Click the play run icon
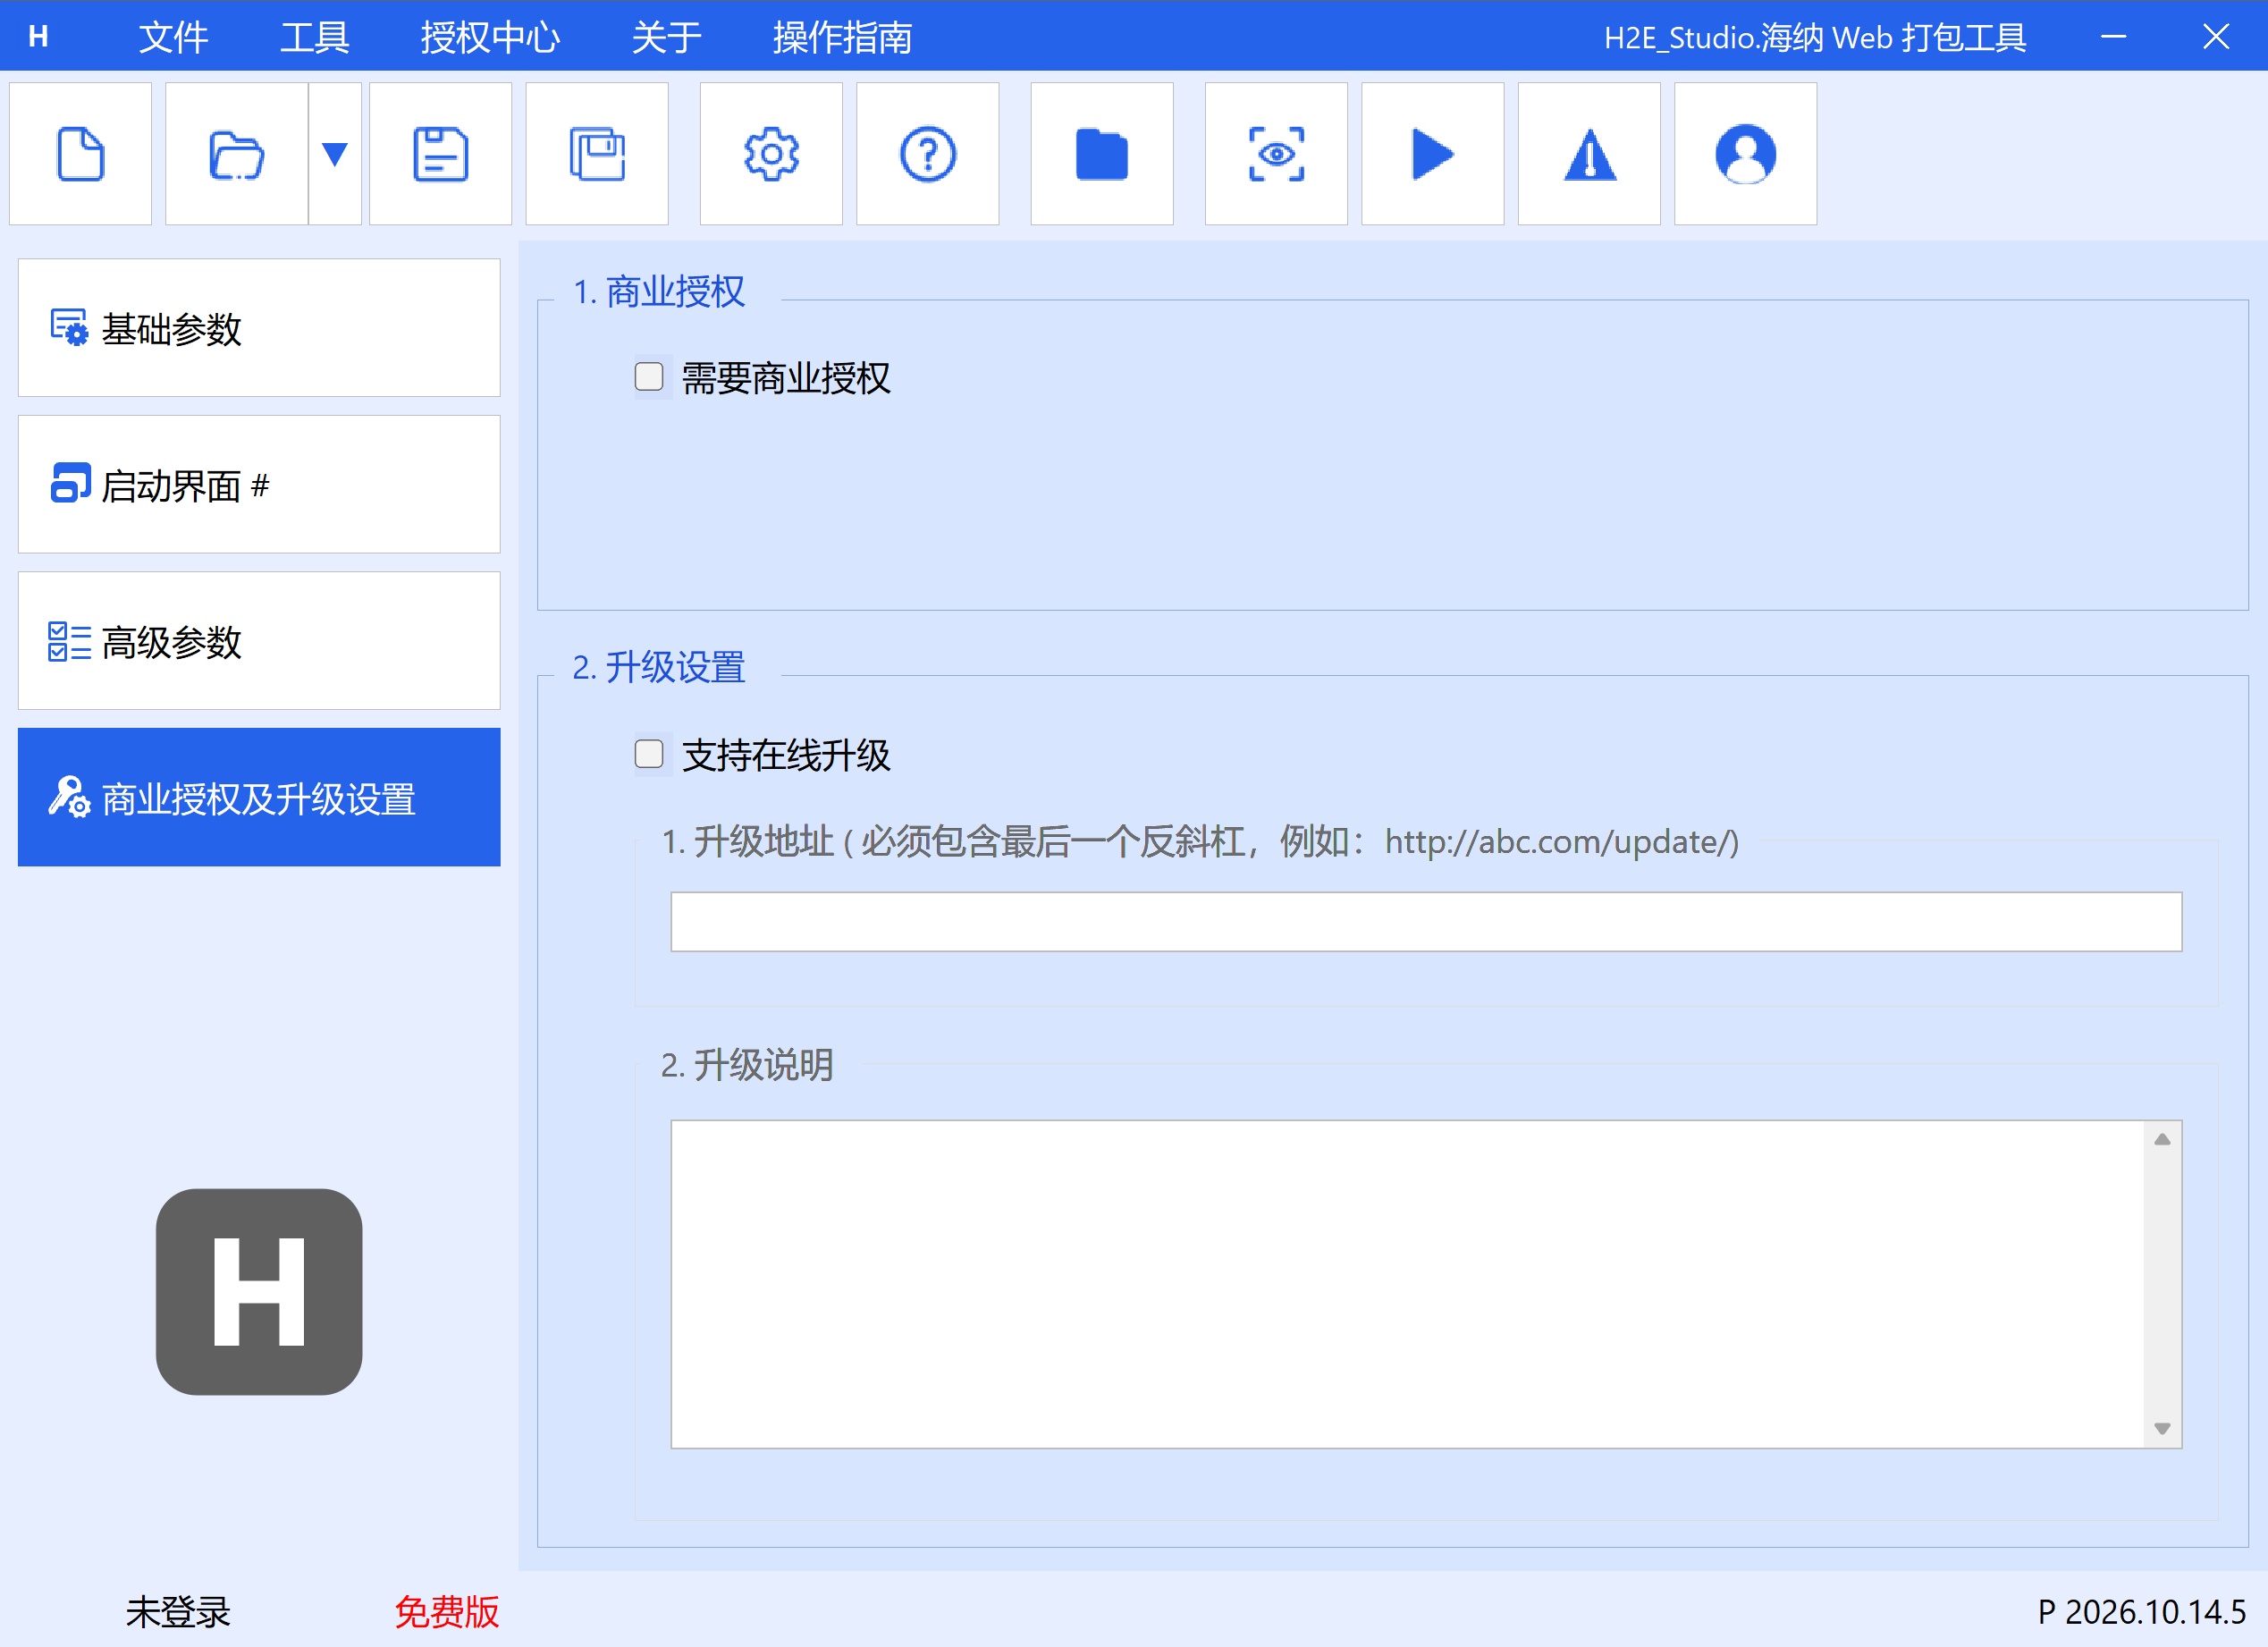 [x=1433, y=154]
